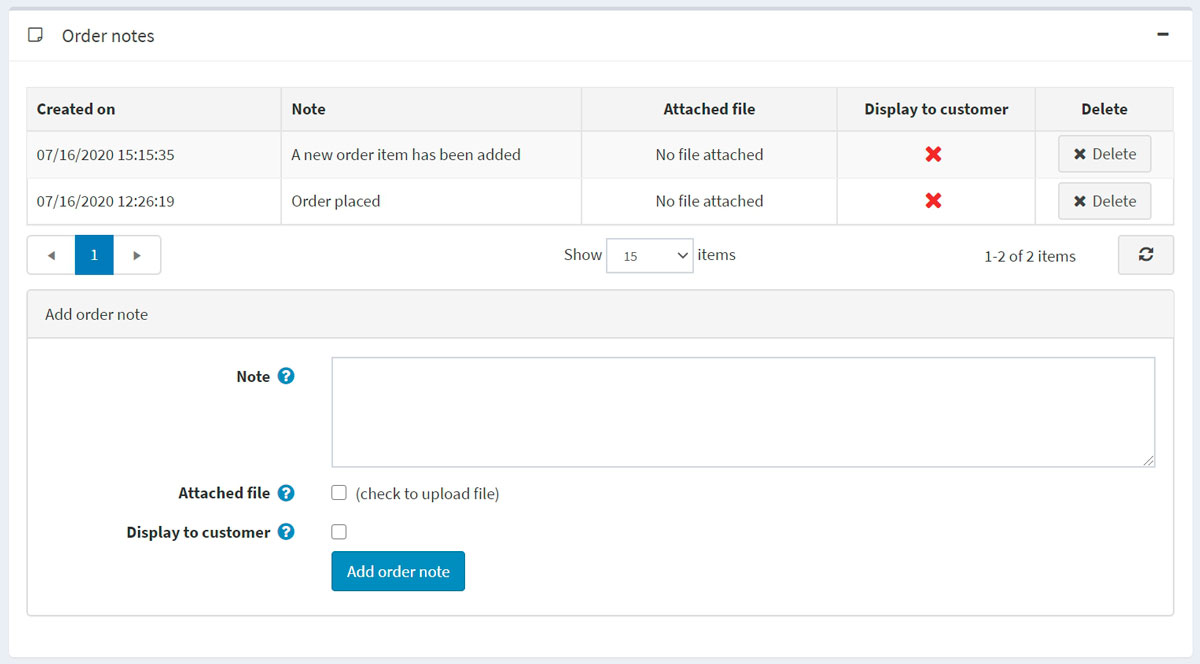Refresh the order notes table
Image resolution: width=1200 pixels, height=664 pixels.
pos(1145,255)
